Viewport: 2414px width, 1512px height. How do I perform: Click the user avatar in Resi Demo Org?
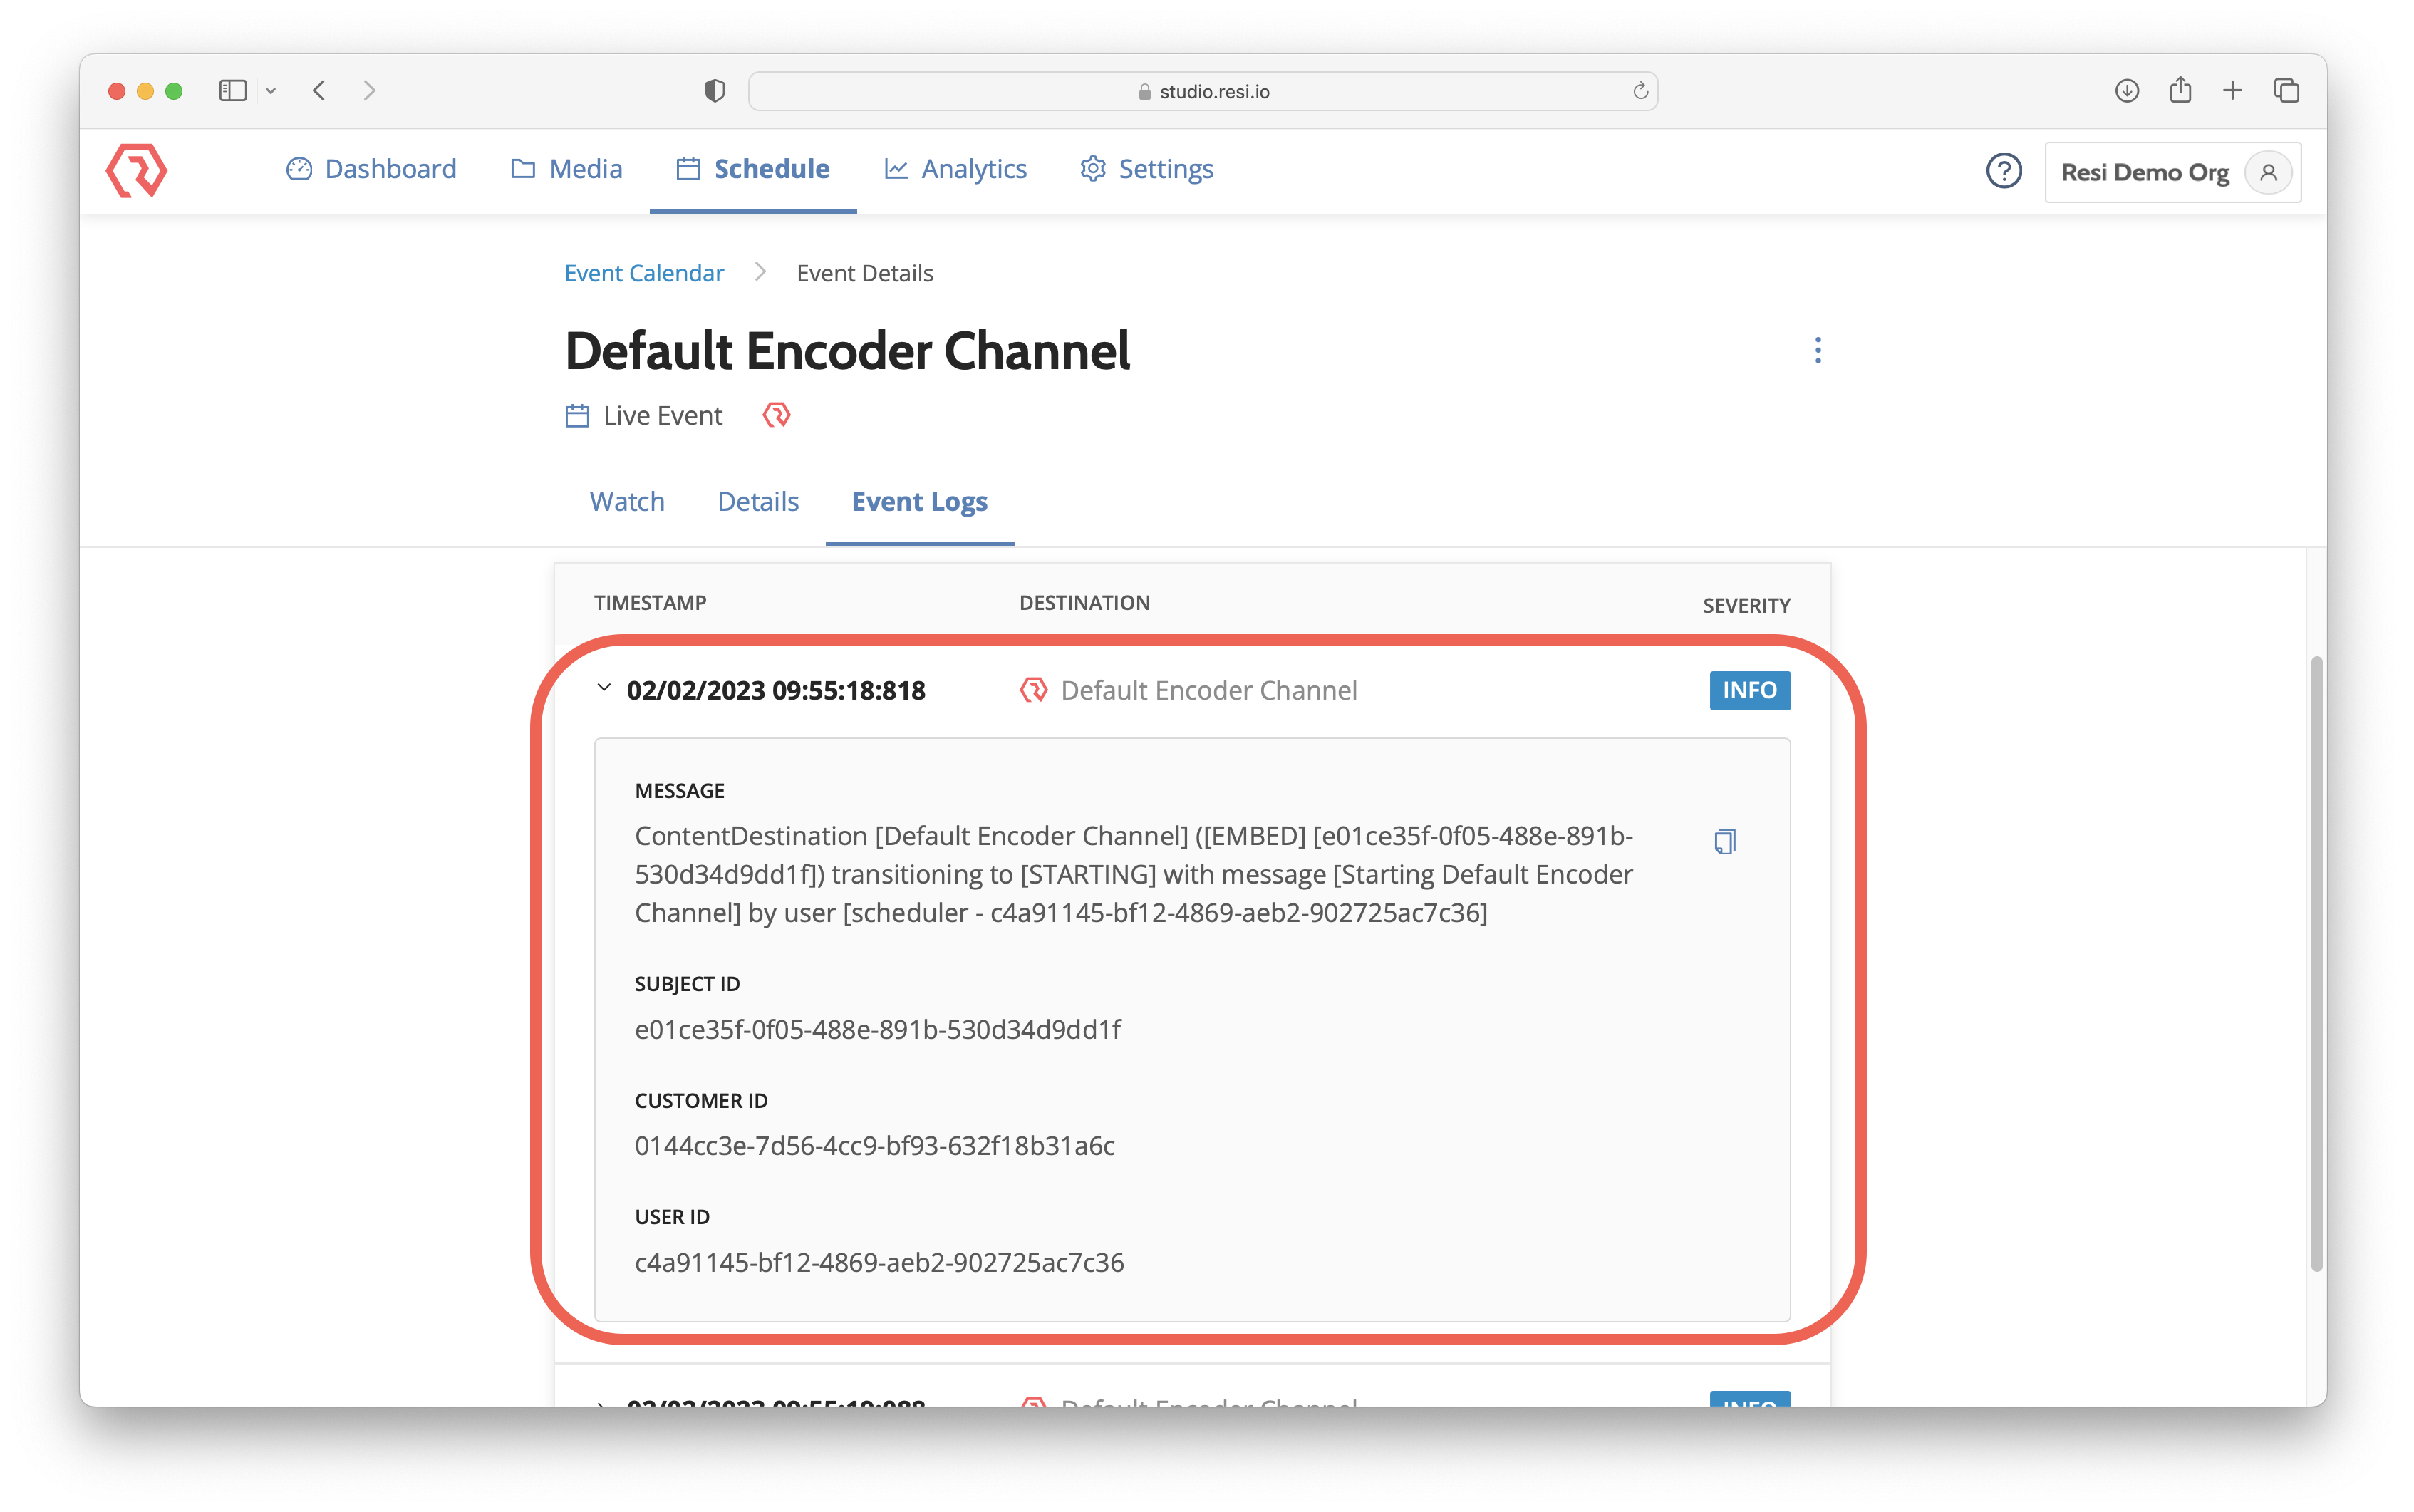pyautogui.click(x=2267, y=172)
